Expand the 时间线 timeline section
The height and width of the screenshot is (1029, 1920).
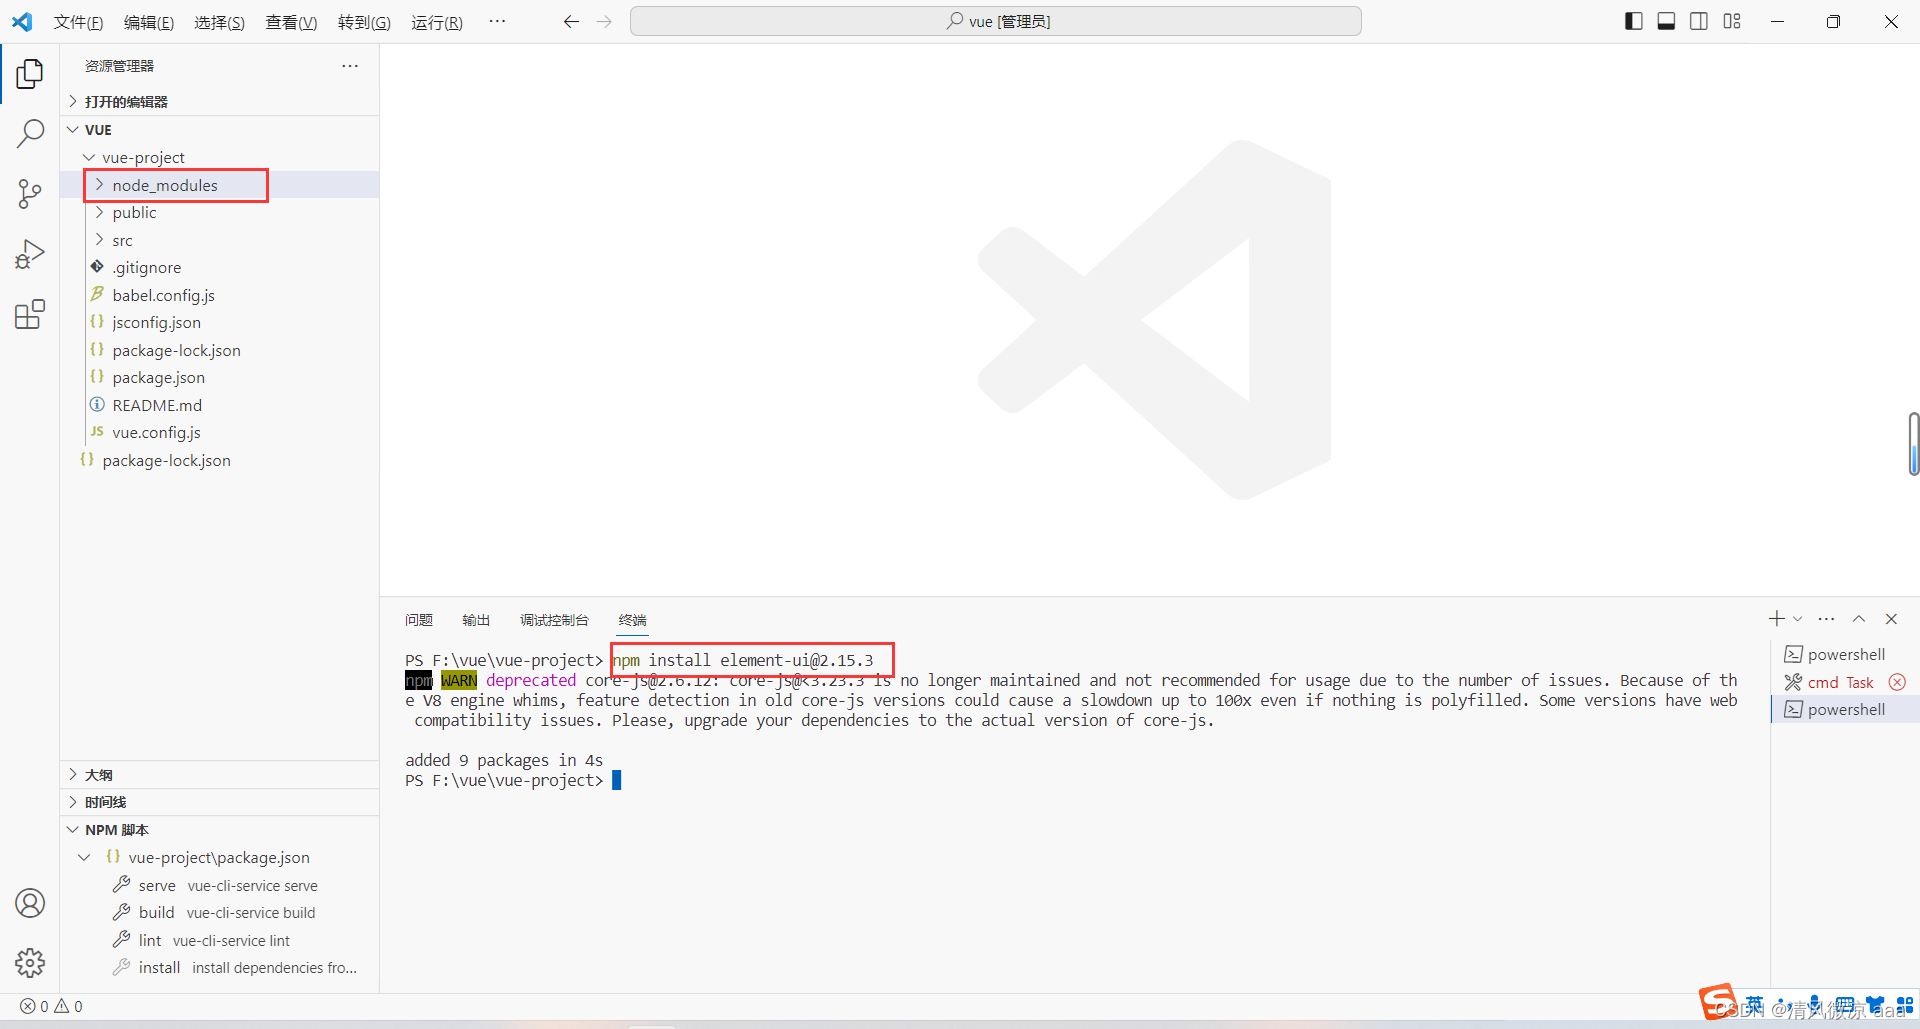click(220, 802)
